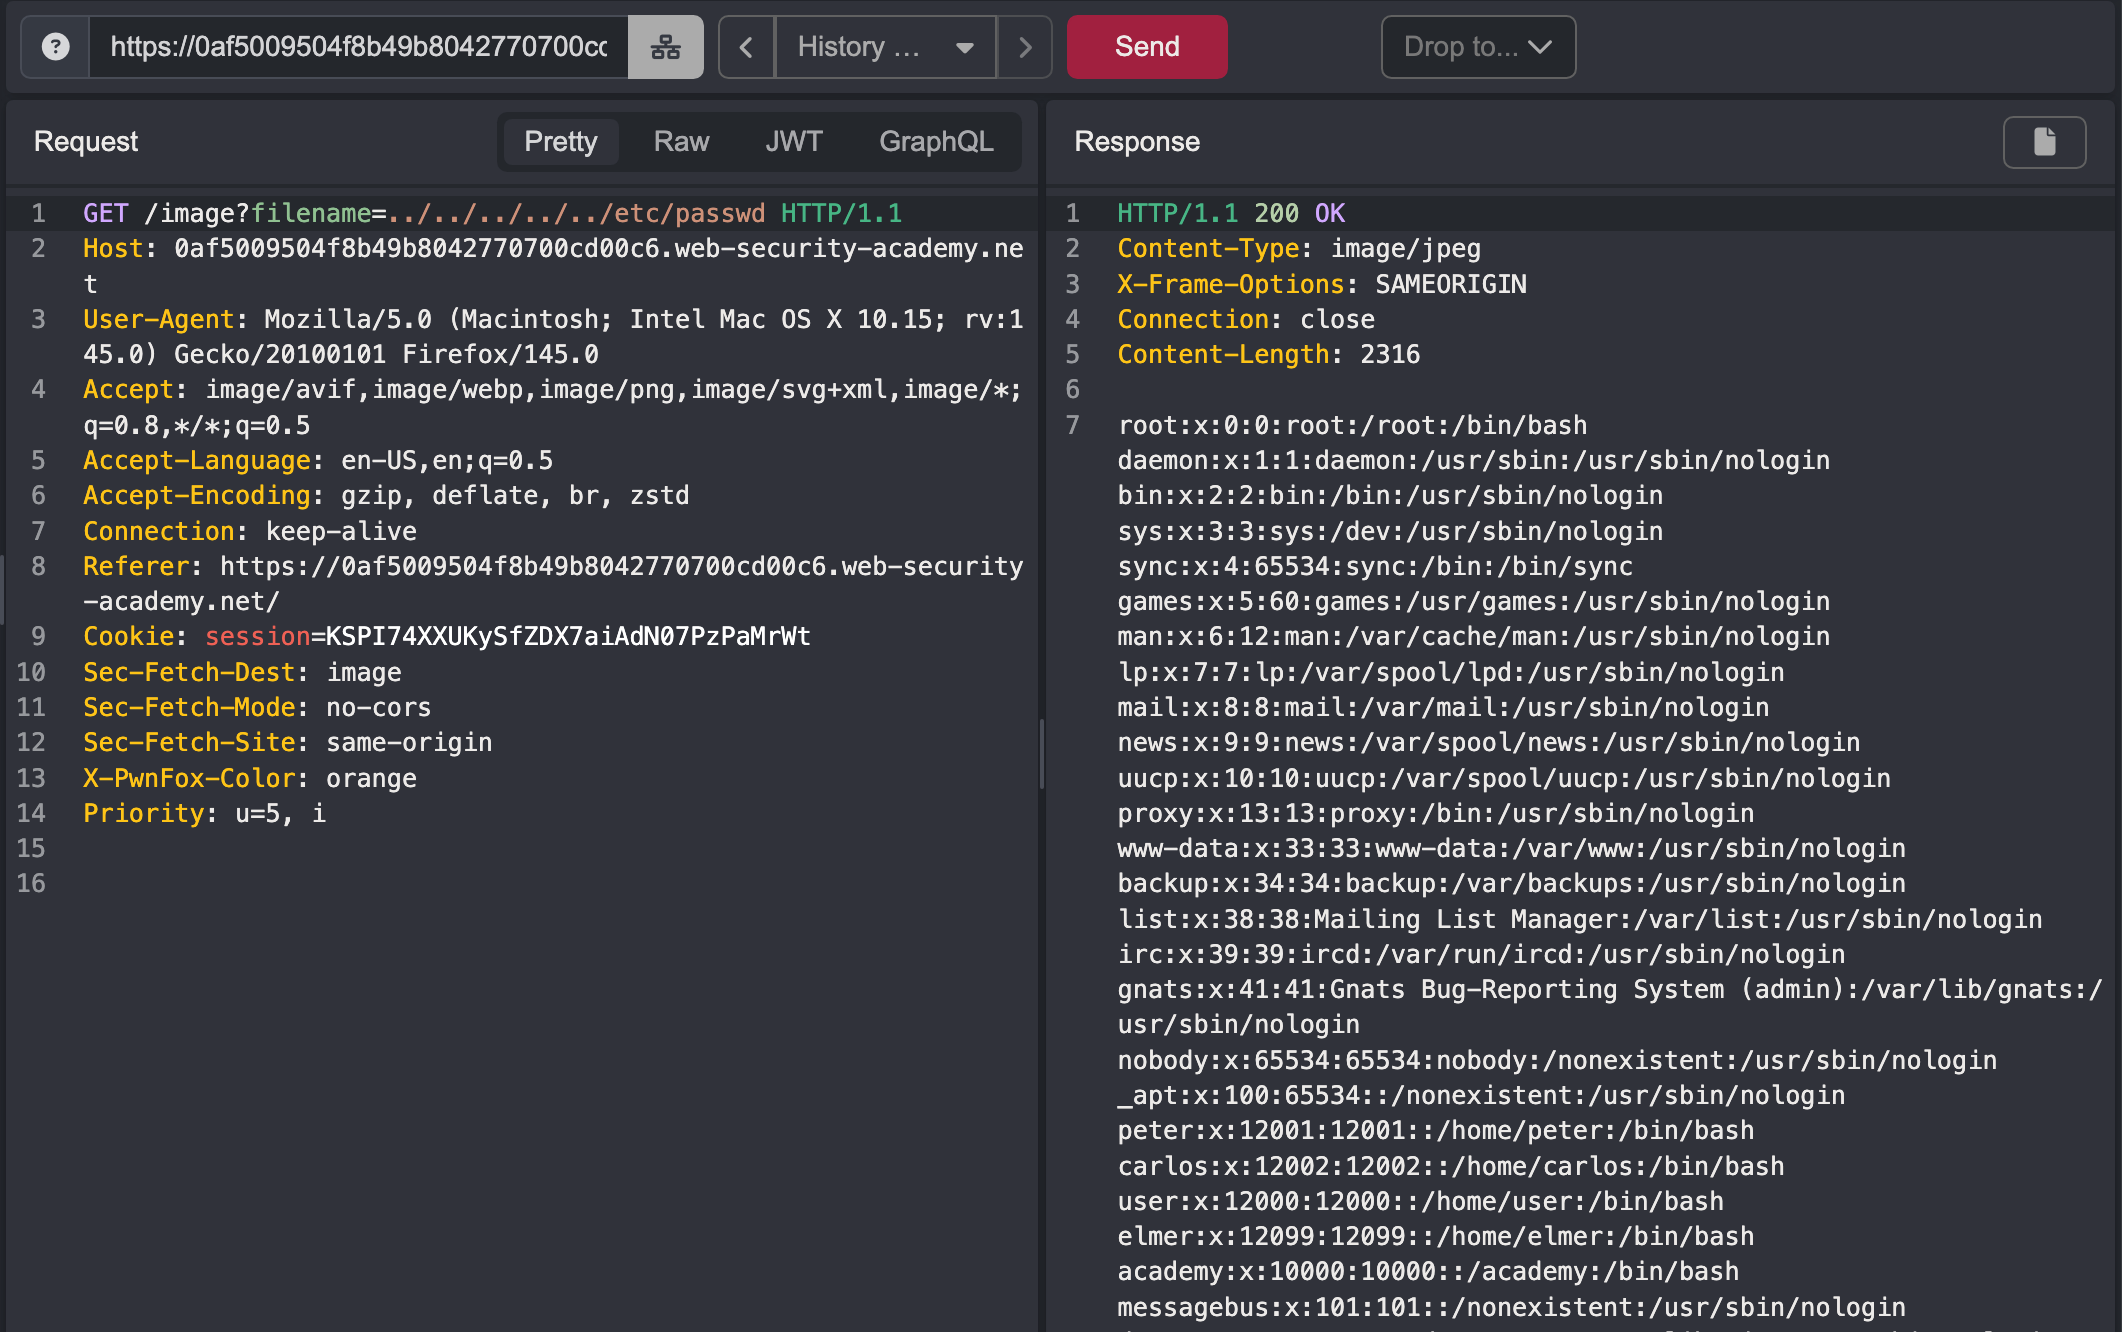Click the X-PwnFox-Color header line
Screen dimensions: 2122x1332
[x=249, y=778]
